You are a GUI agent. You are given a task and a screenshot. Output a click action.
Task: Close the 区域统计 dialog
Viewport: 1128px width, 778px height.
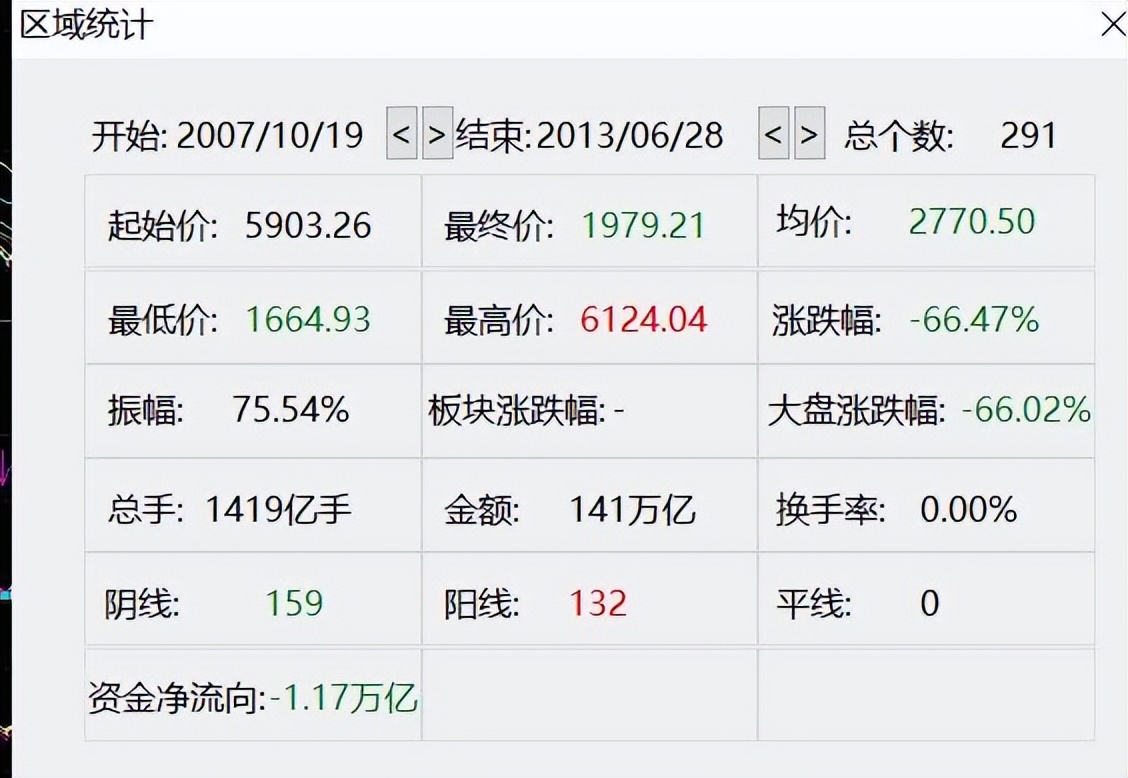(x=1113, y=24)
